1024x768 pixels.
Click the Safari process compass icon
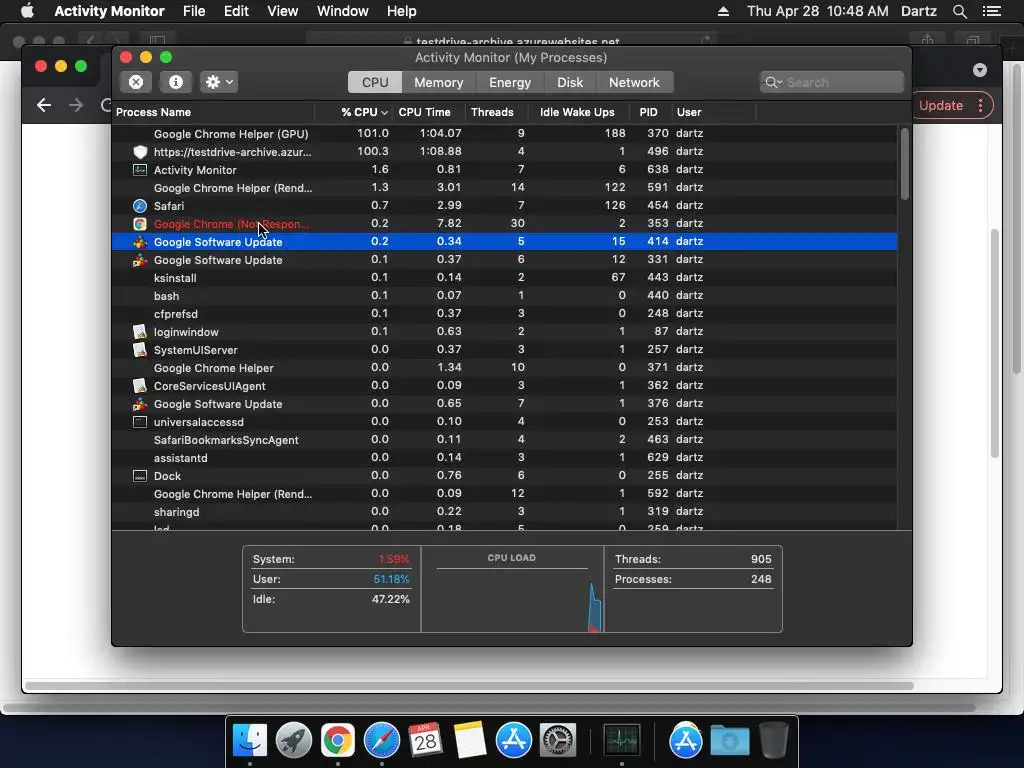[x=140, y=206]
